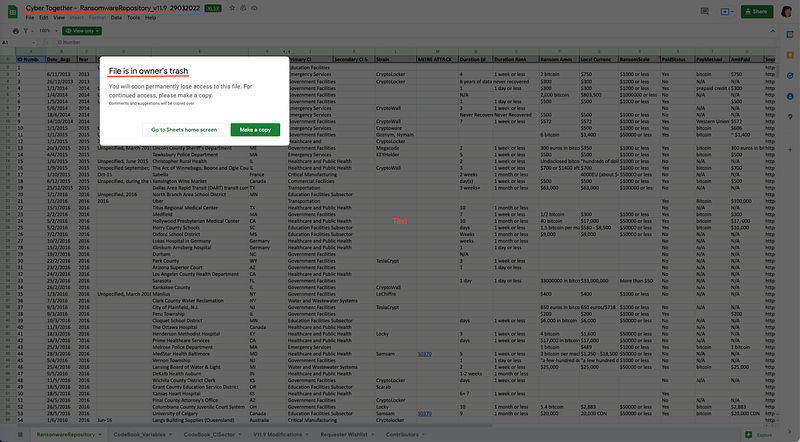Switch to the Contributors sheet tab
This screenshot has height=442, width=800.
(402, 435)
